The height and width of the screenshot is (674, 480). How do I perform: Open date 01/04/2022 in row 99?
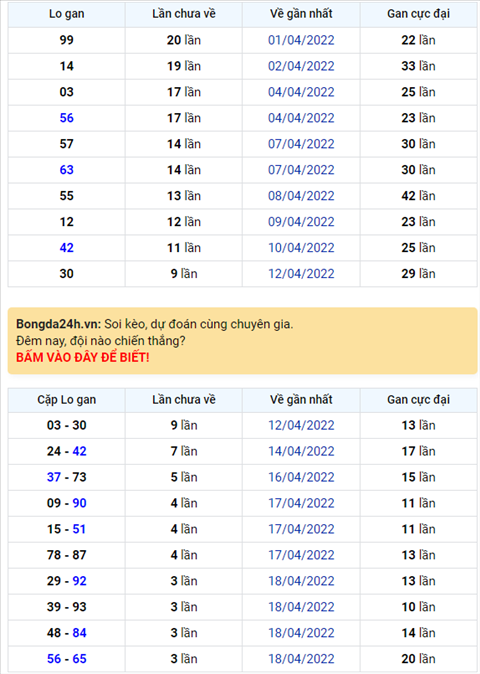pos(301,40)
